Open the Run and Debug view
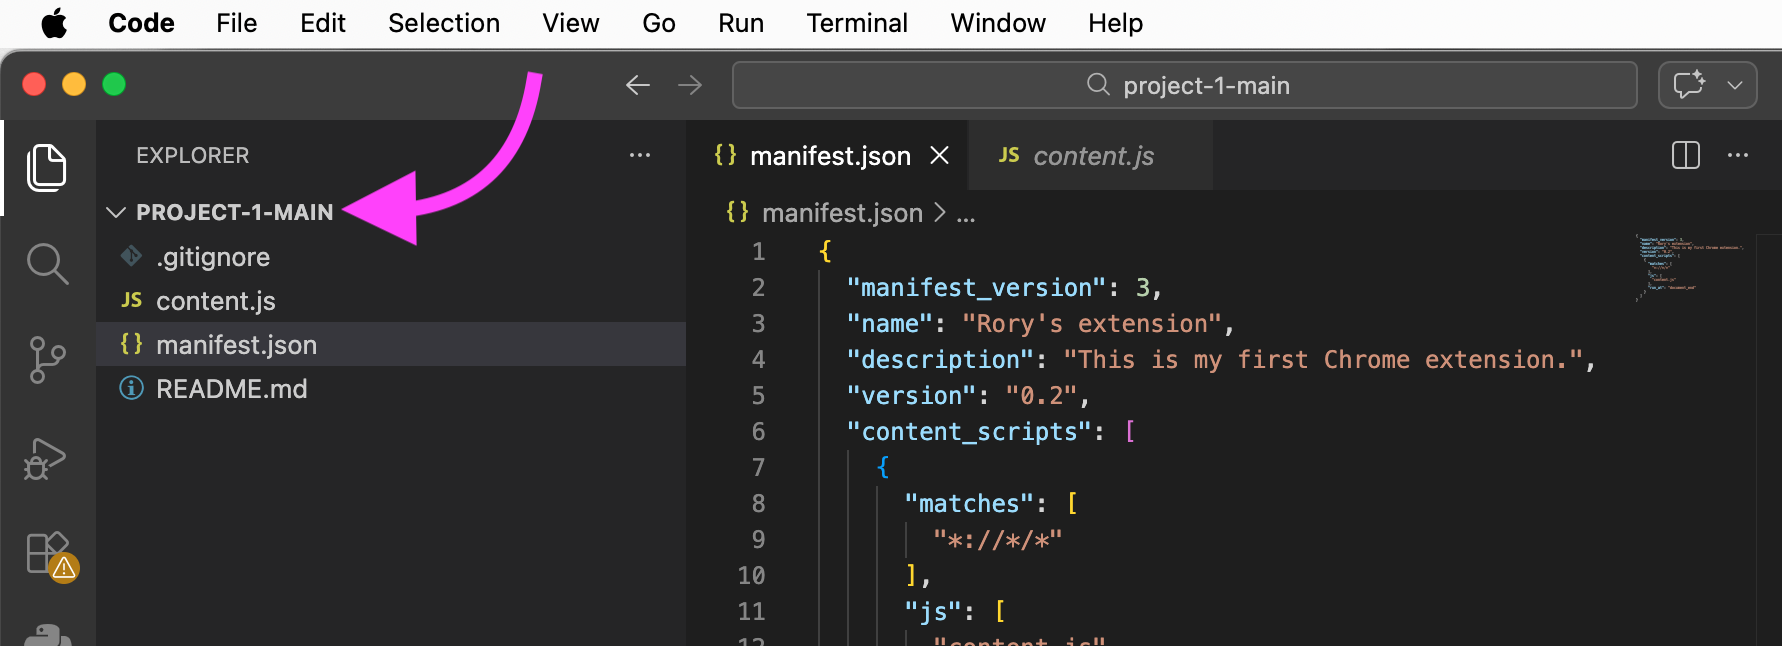The image size is (1782, 646). tap(45, 459)
